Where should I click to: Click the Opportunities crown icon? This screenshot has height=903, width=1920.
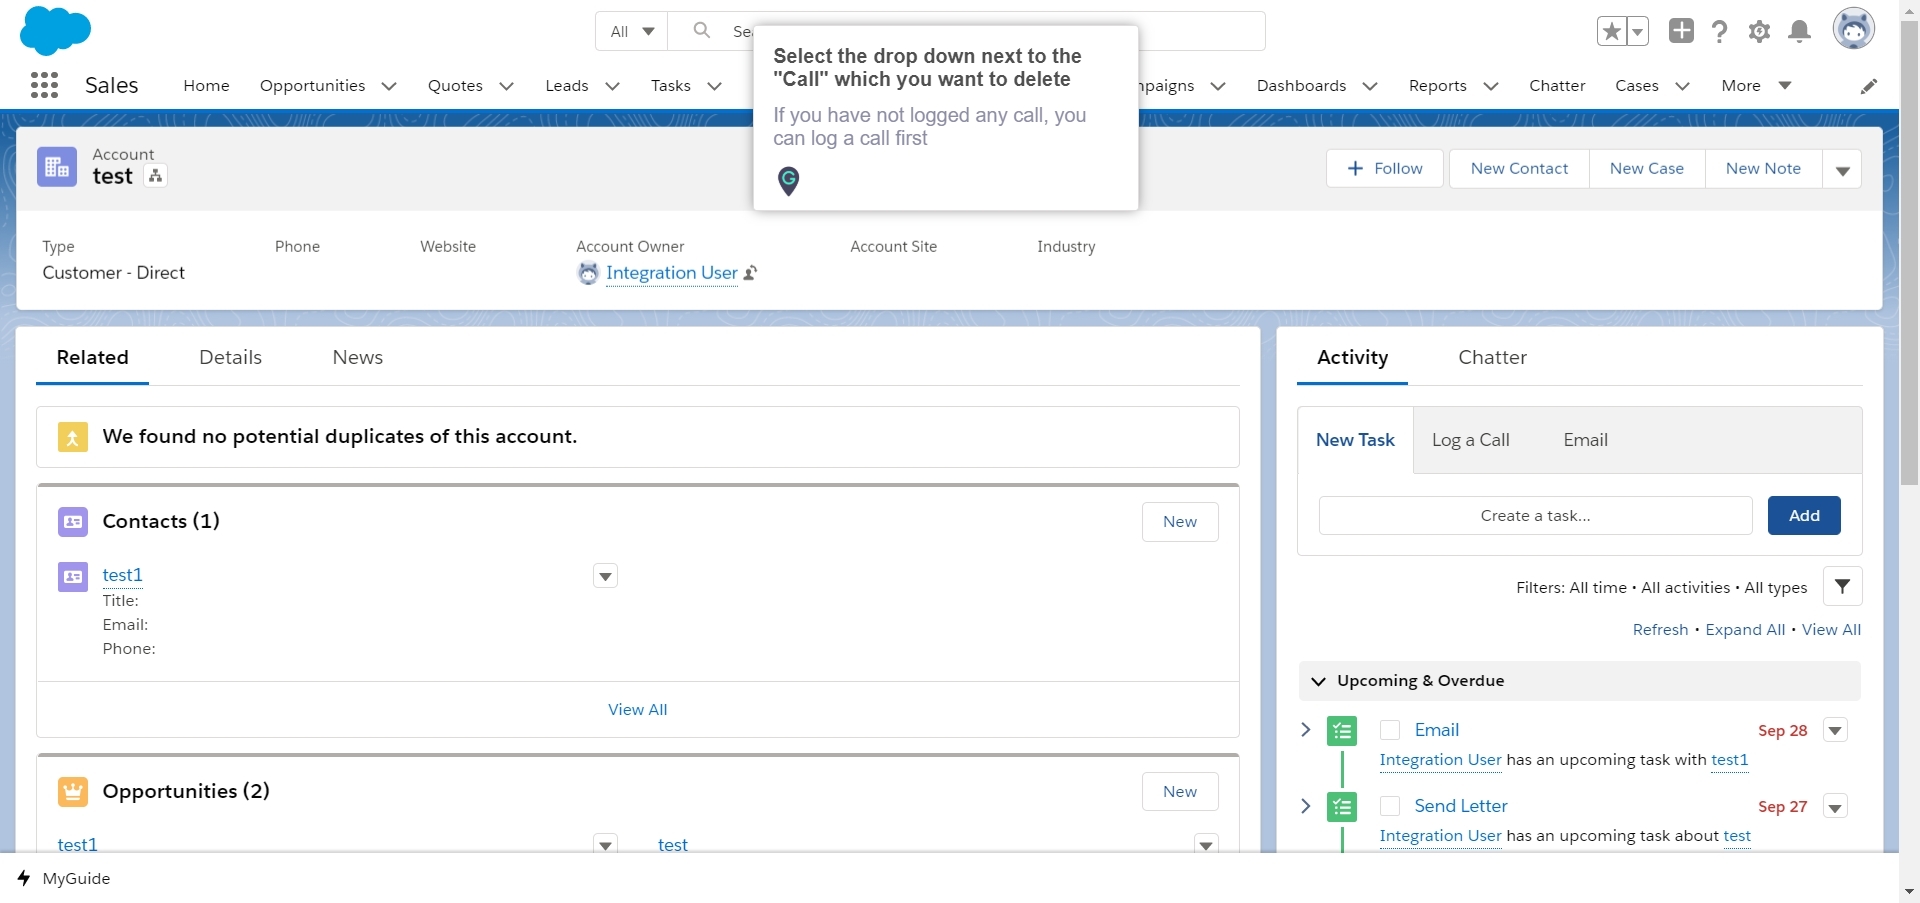click(x=73, y=792)
